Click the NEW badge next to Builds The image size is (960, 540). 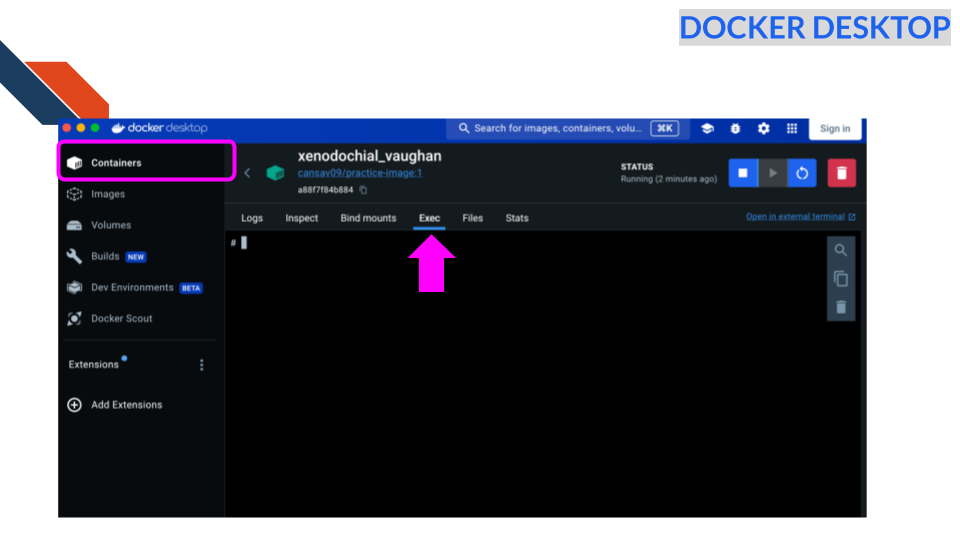click(136, 257)
